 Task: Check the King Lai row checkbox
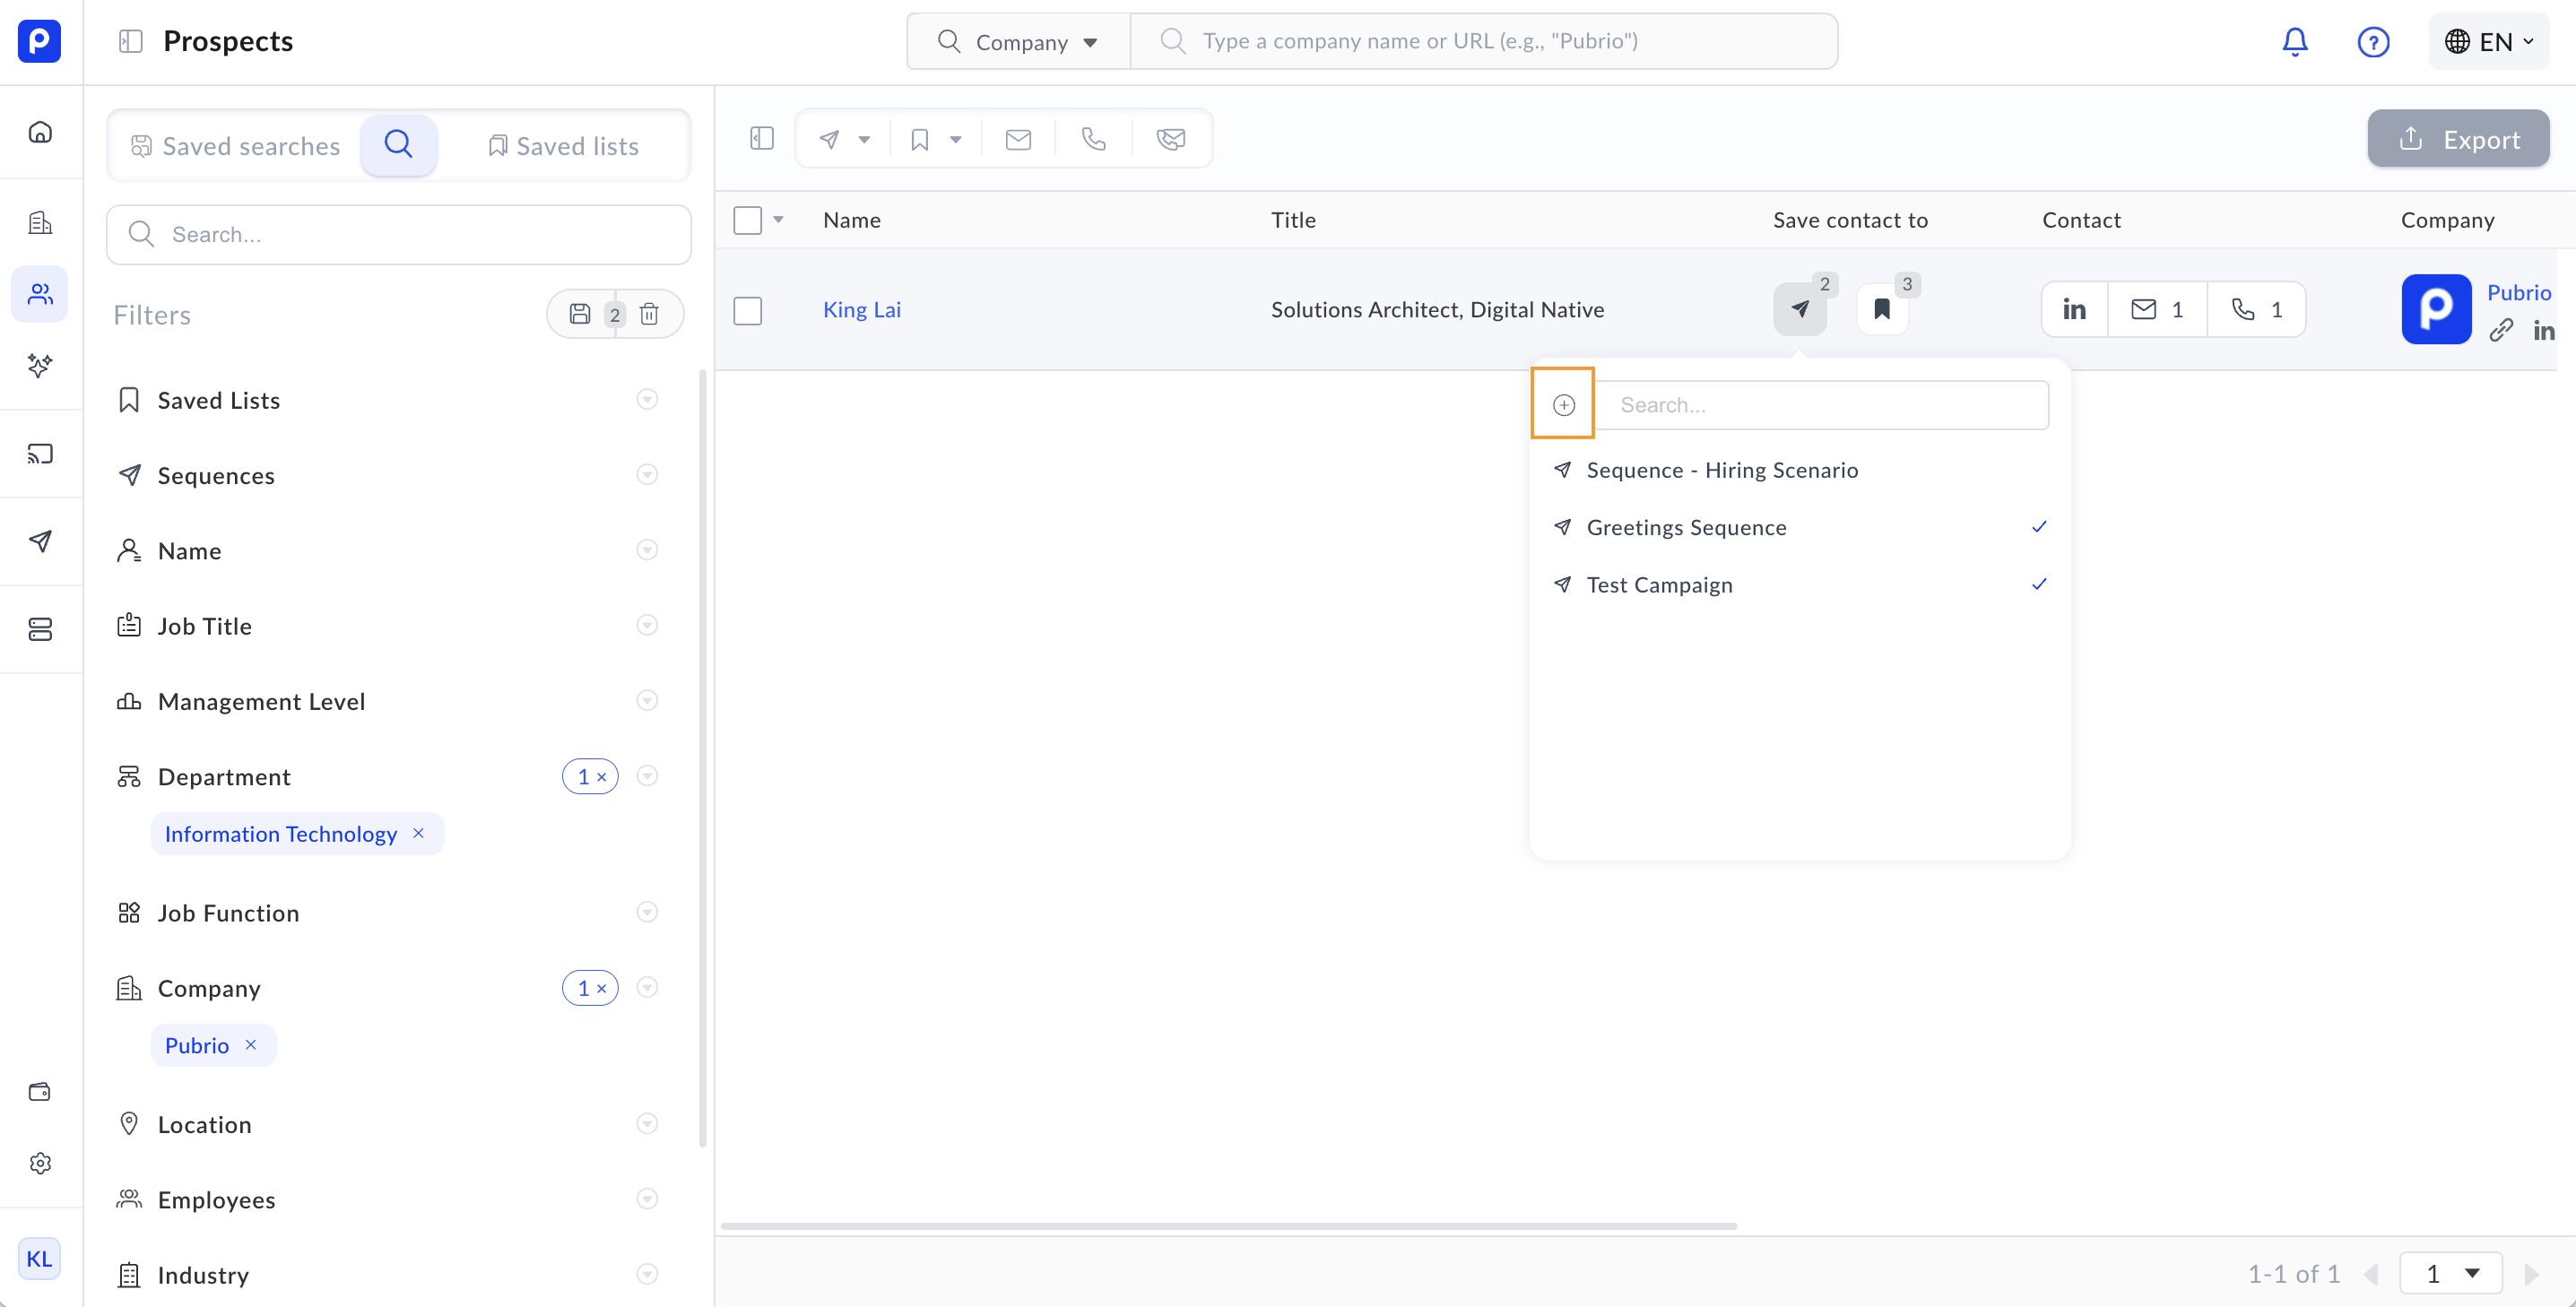point(748,310)
